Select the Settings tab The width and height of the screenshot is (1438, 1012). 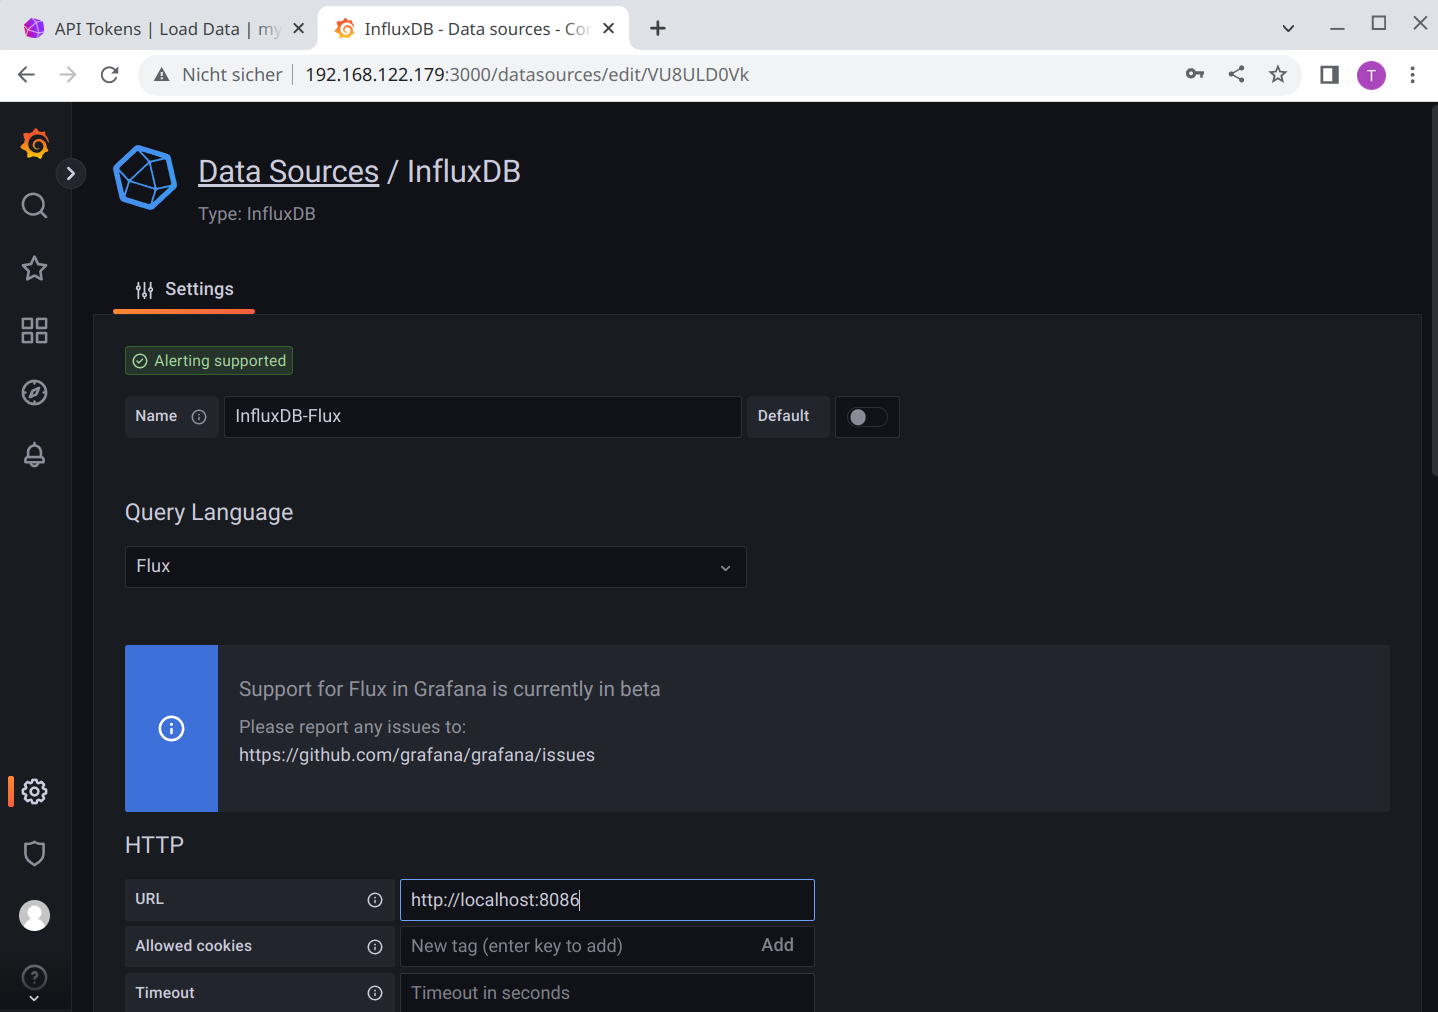coord(184,289)
